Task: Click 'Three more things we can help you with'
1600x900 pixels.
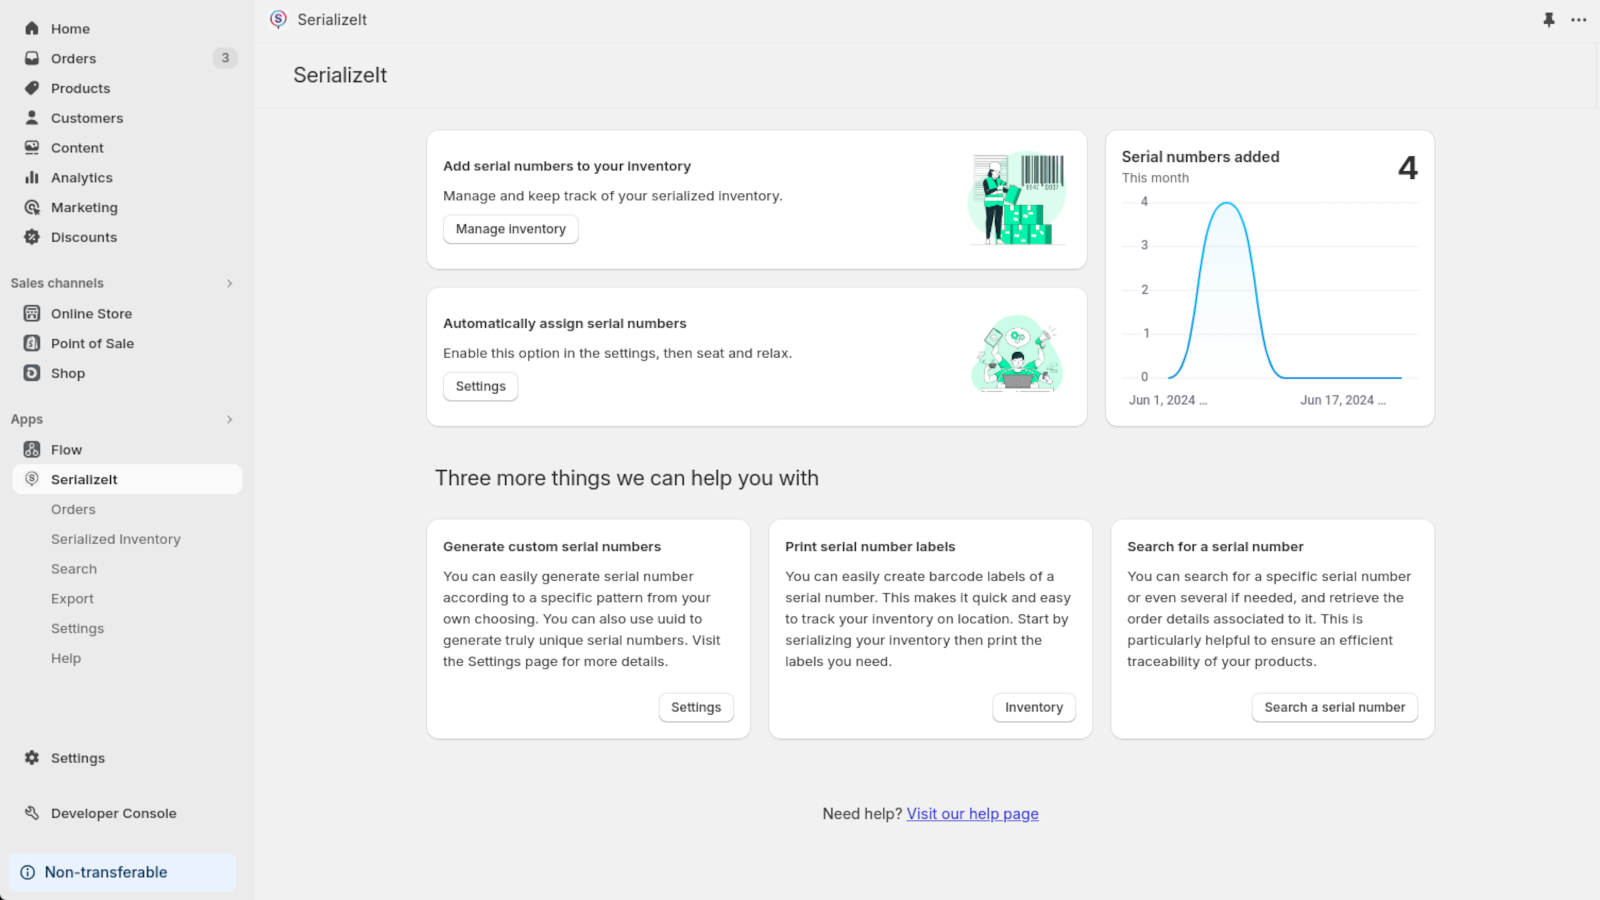Action: pyautogui.click(x=627, y=478)
